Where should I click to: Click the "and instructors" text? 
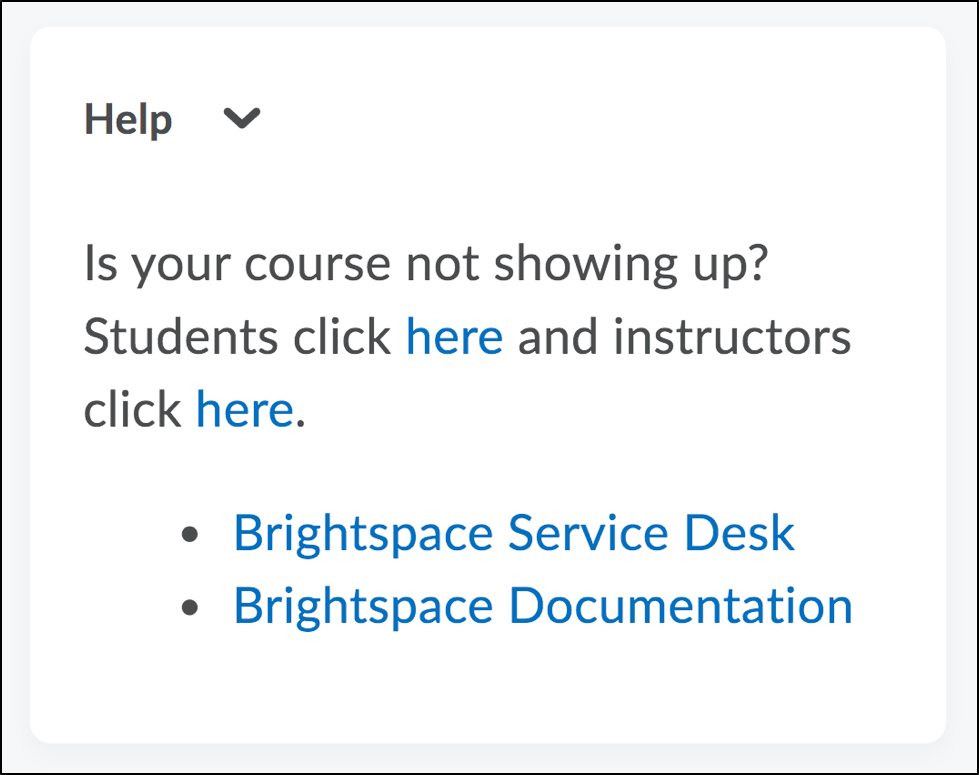(x=684, y=337)
